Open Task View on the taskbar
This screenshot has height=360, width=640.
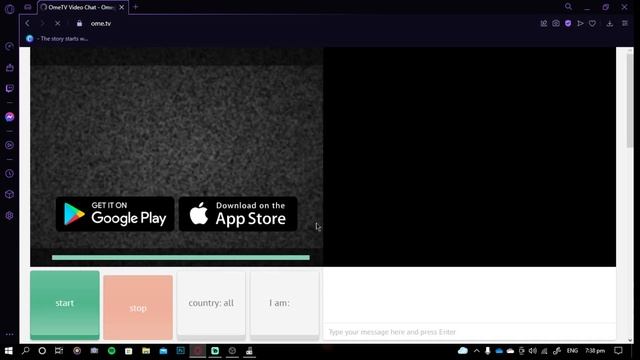click(x=59, y=351)
